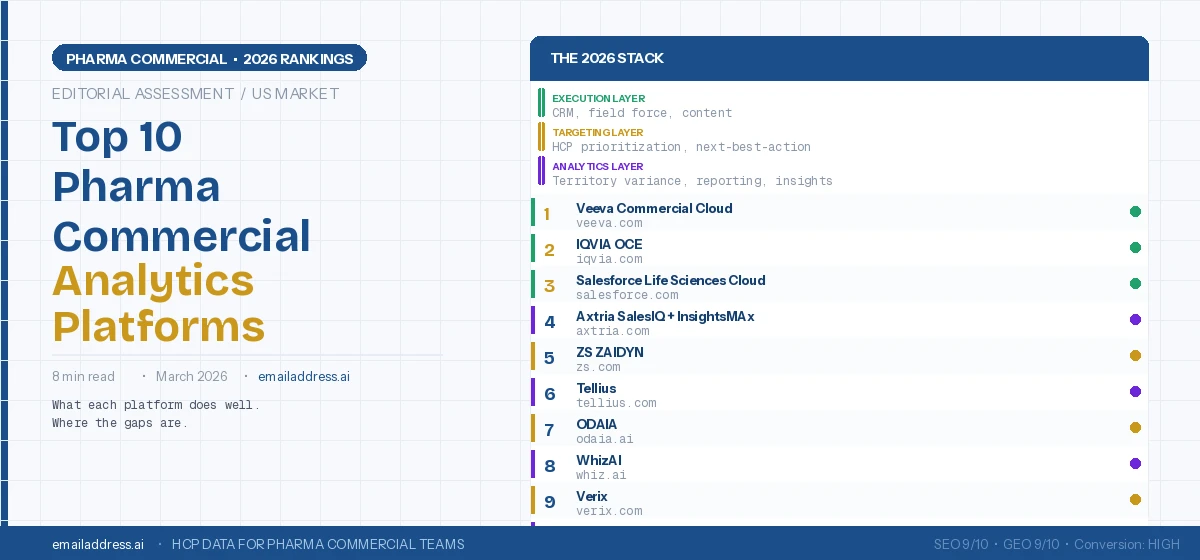This screenshot has height=560, width=1200.
Task: Click rank number 9
Action: tap(549, 502)
